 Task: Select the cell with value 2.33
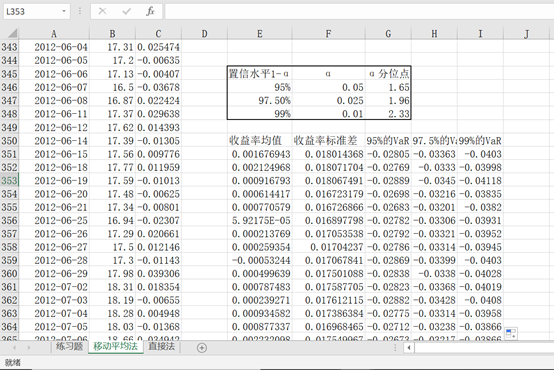pos(388,114)
